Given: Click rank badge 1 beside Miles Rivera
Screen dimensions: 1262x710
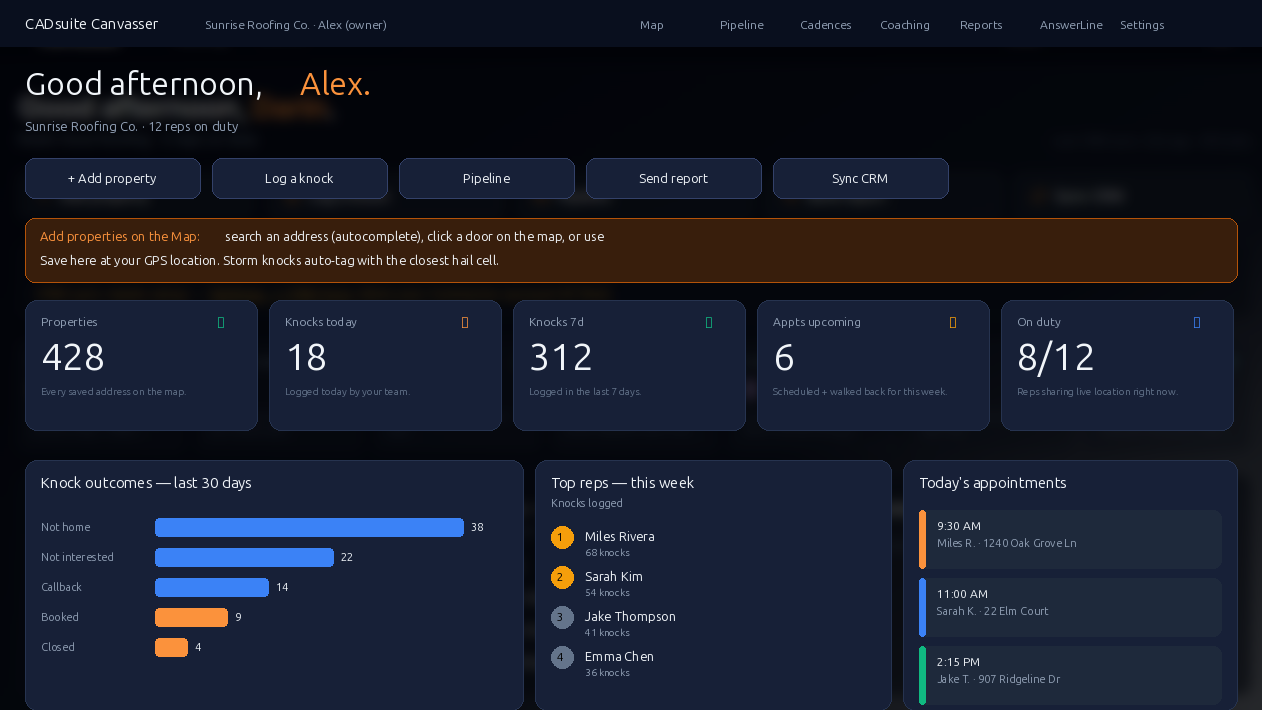Looking at the screenshot, I should coord(562,538).
